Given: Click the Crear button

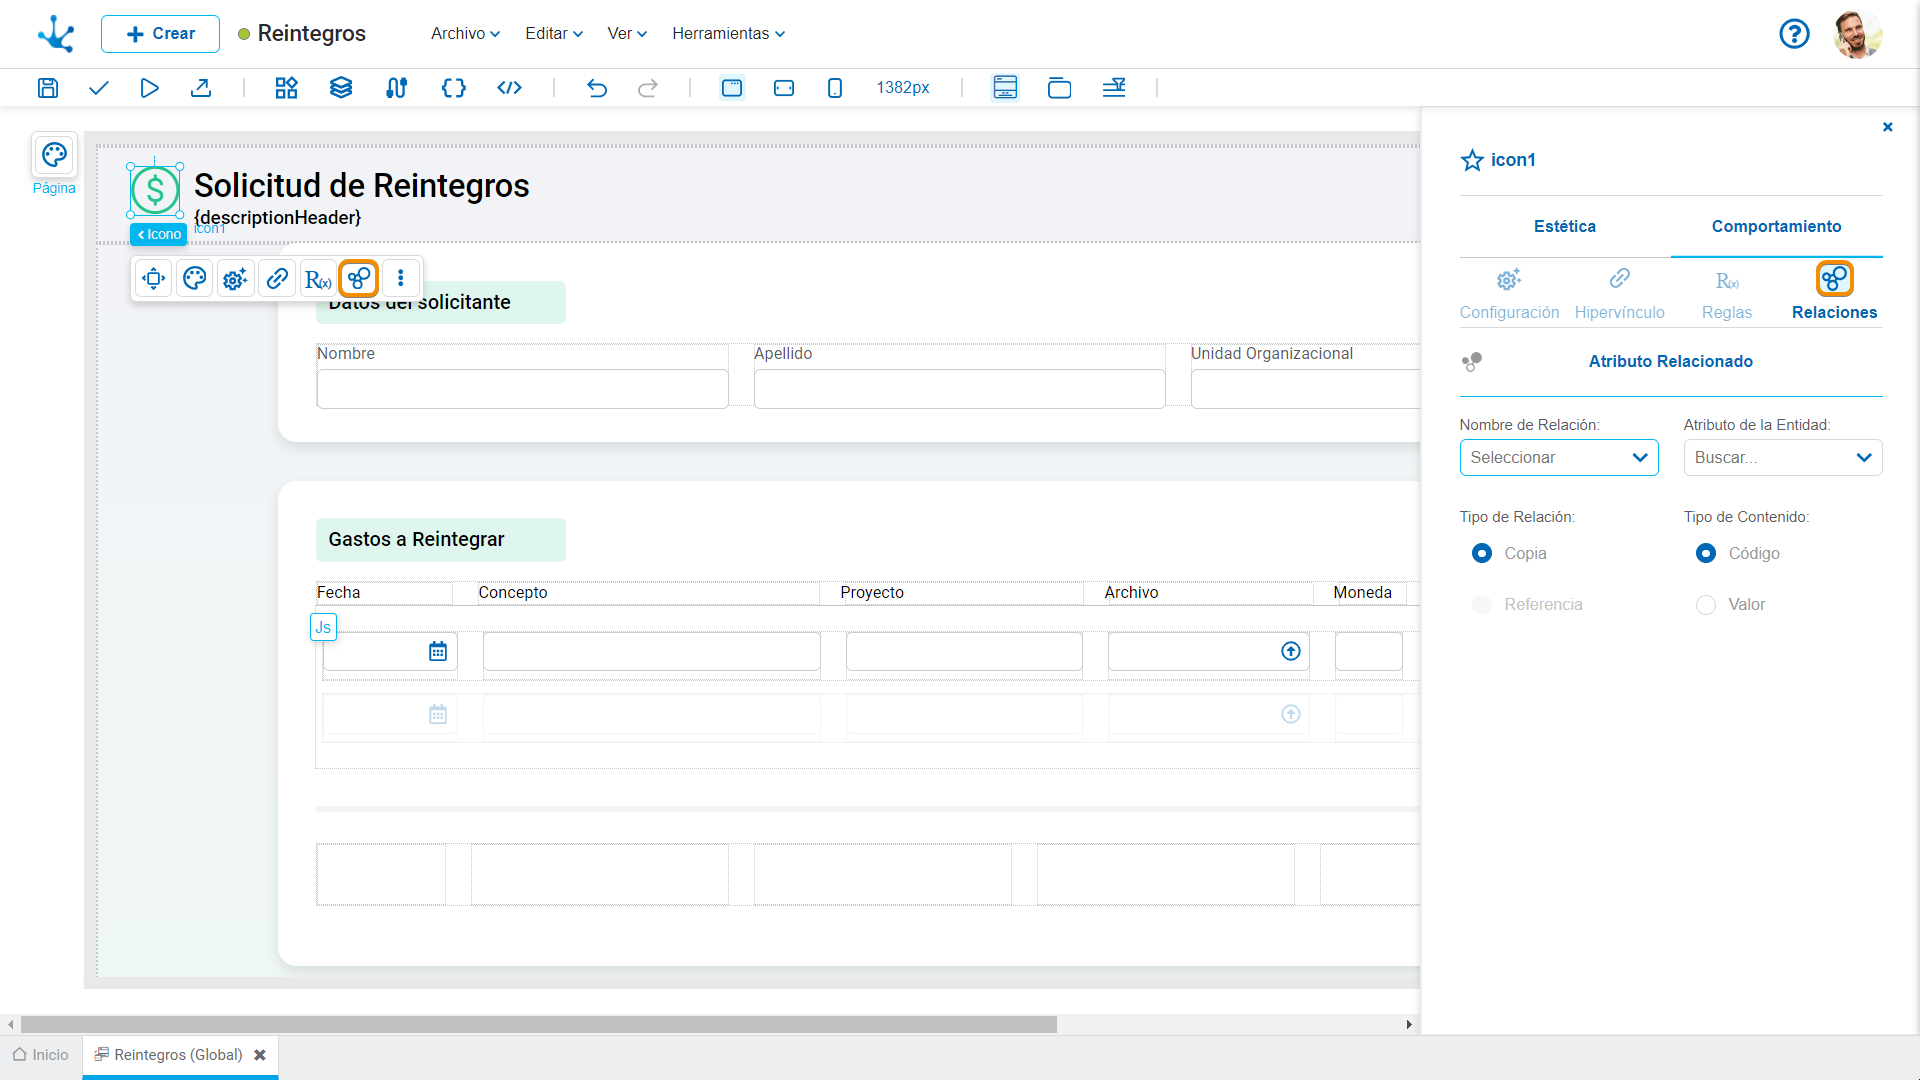Looking at the screenshot, I should pos(160,33).
